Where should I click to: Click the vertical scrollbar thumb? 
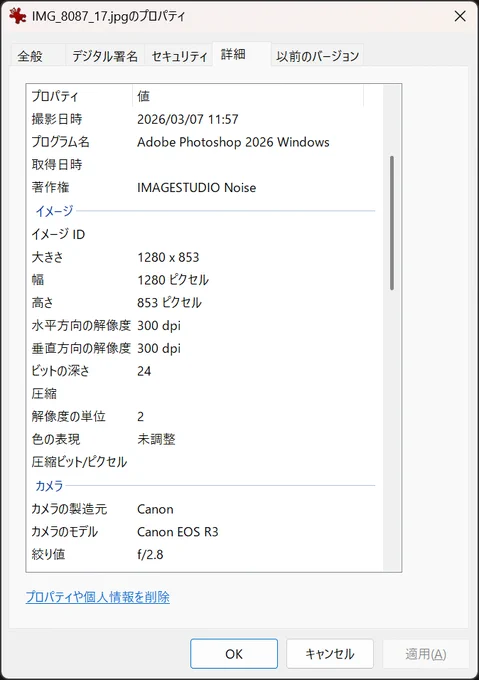coord(392,223)
